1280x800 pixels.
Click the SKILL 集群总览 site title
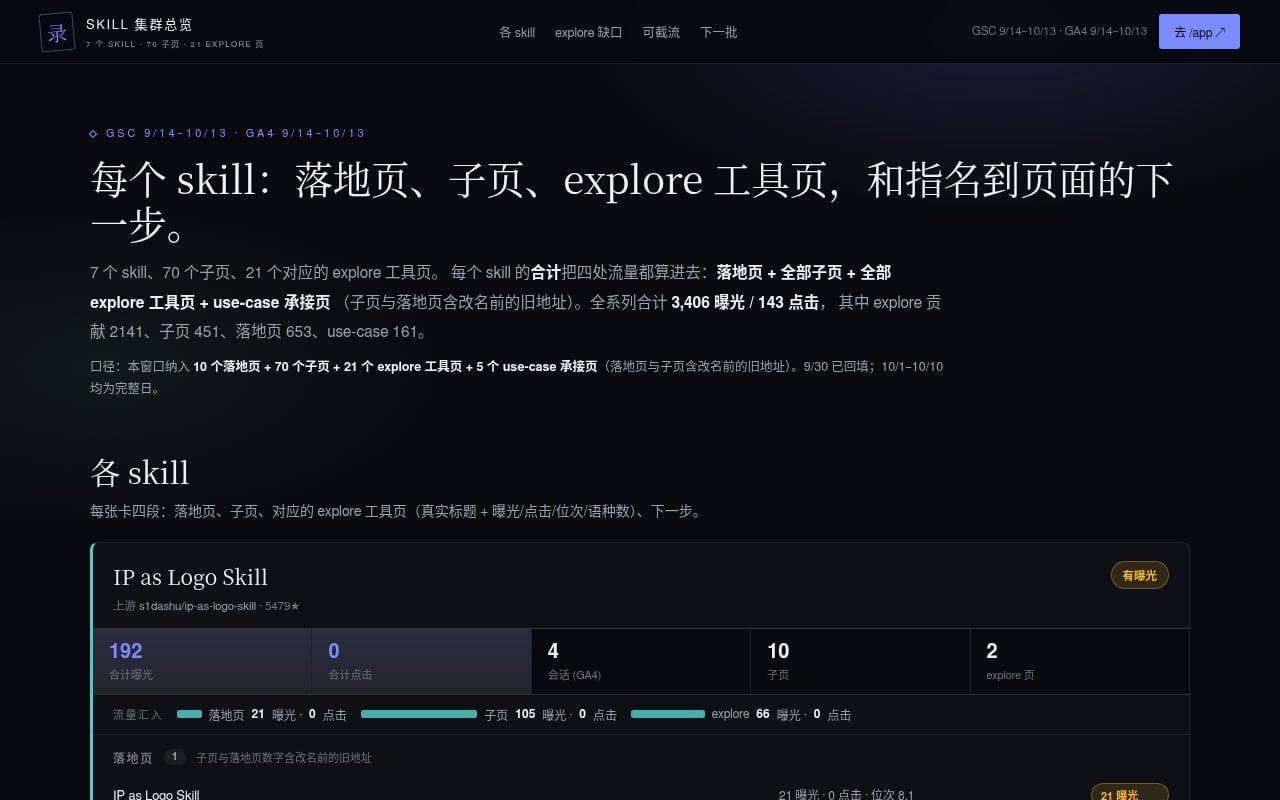point(139,24)
